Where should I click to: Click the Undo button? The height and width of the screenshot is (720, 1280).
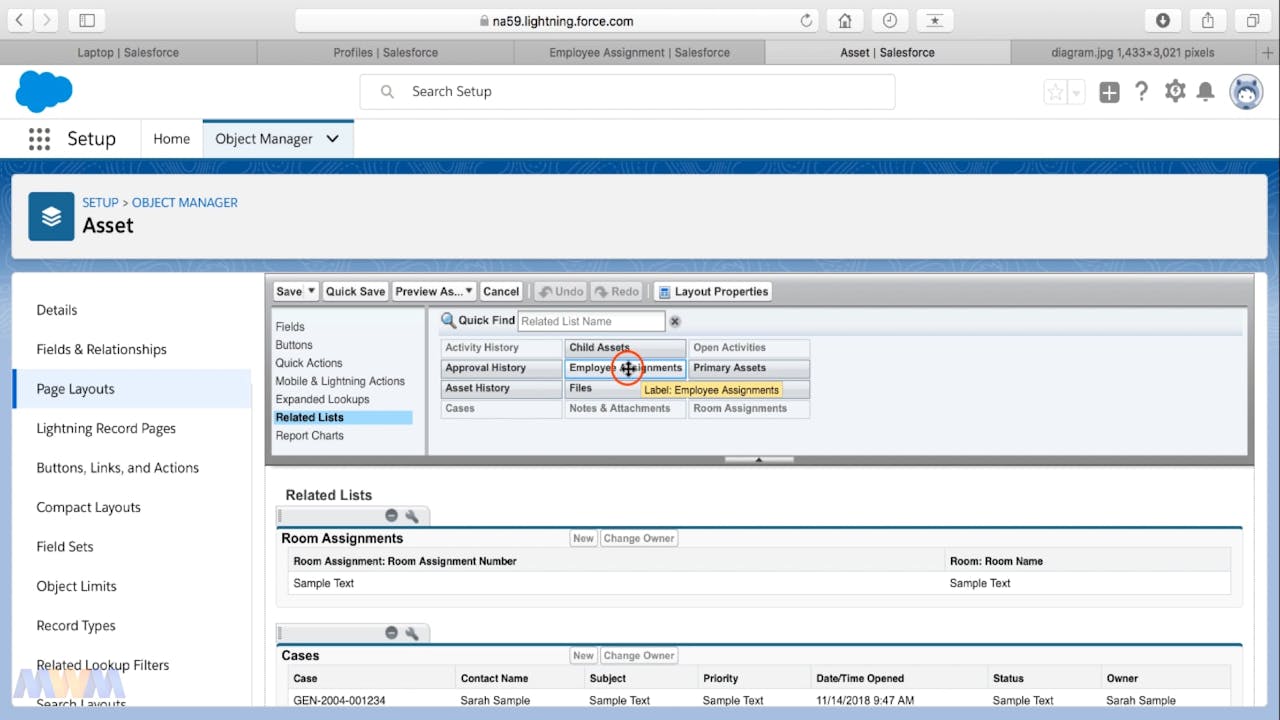(560, 291)
